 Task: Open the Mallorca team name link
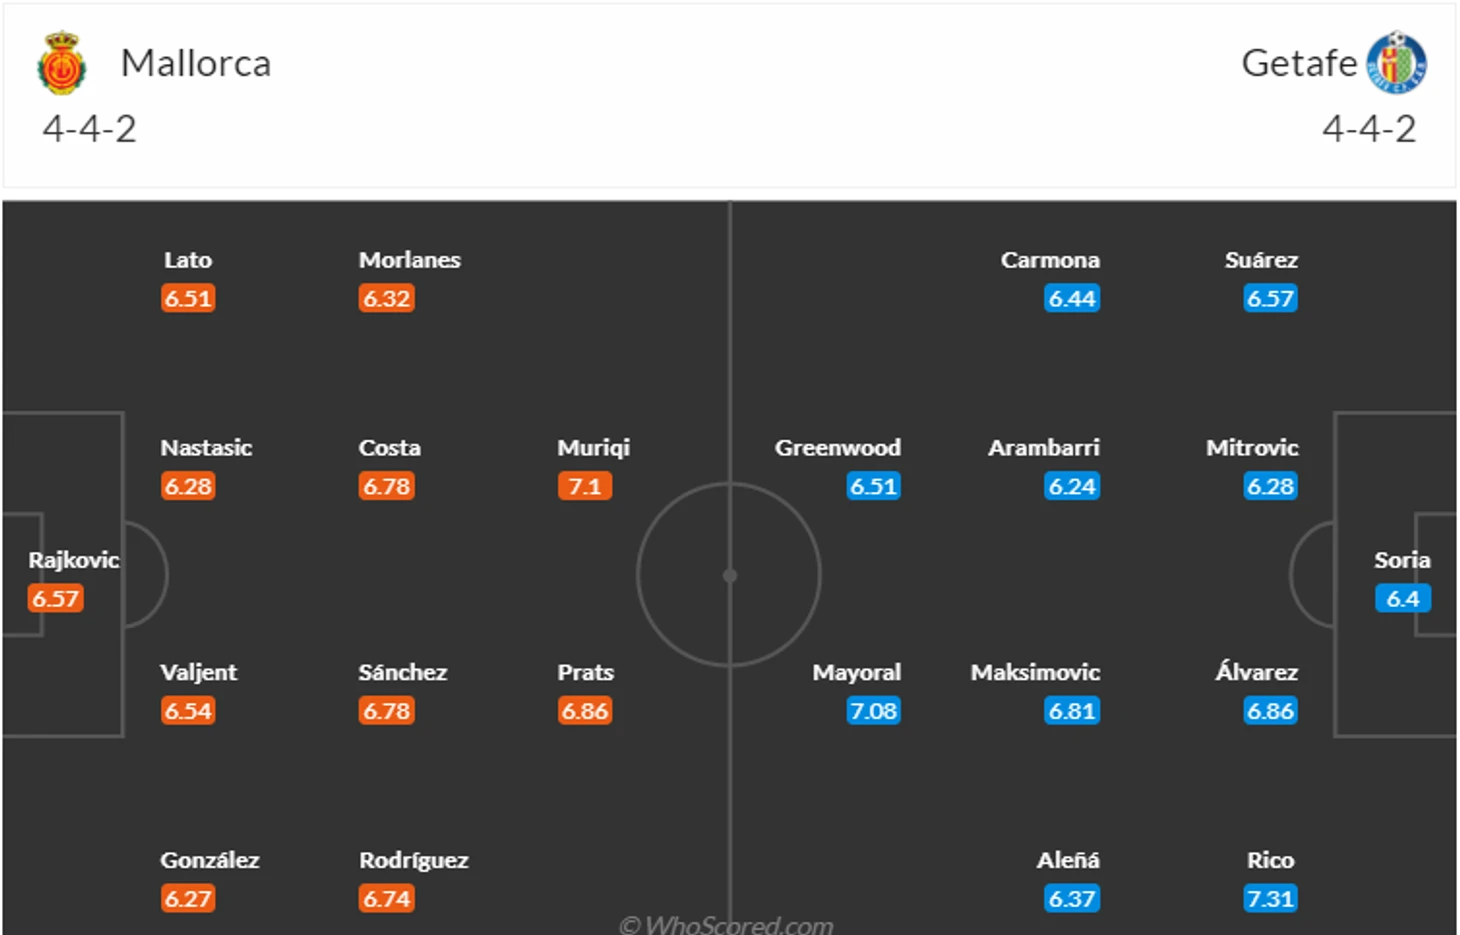click(196, 63)
